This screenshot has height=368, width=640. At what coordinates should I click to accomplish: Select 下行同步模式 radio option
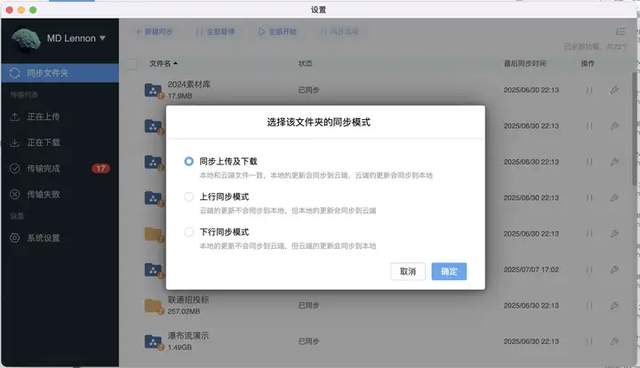click(x=189, y=232)
